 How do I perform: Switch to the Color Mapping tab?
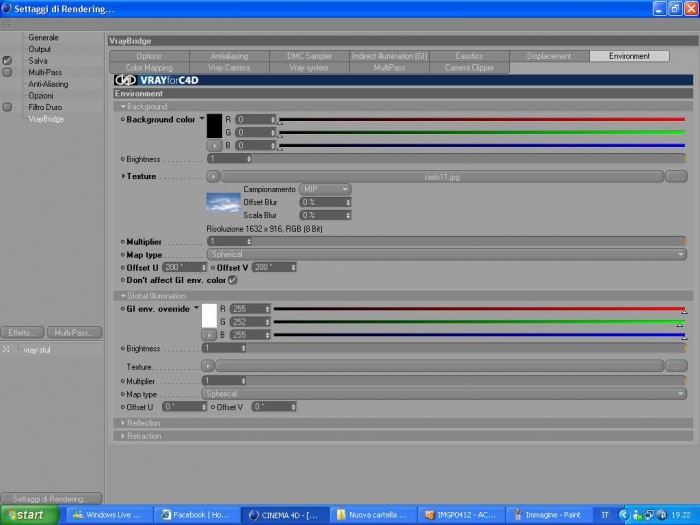[149, 67]
